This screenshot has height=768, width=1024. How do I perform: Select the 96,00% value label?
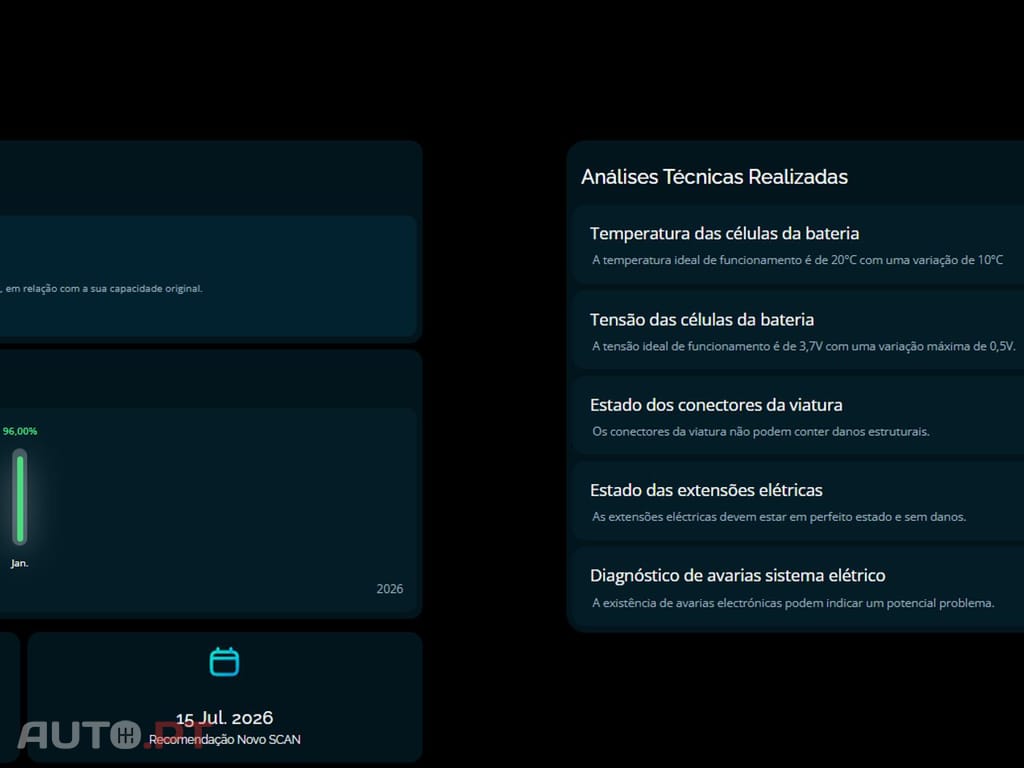(x=20, y=431)
